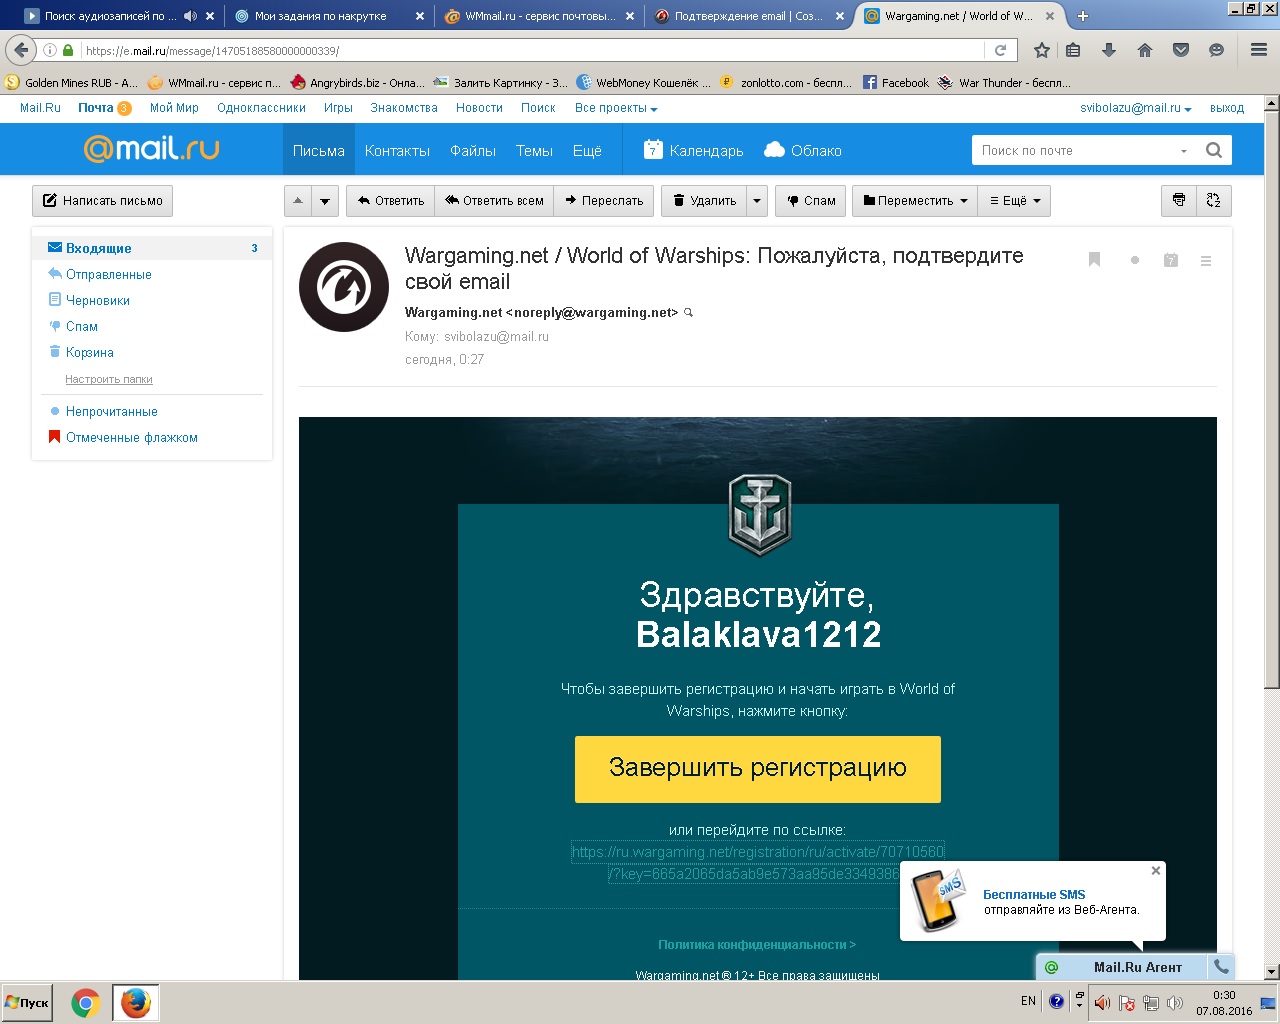Open the Переместить dropdown

tap(915, 200)
